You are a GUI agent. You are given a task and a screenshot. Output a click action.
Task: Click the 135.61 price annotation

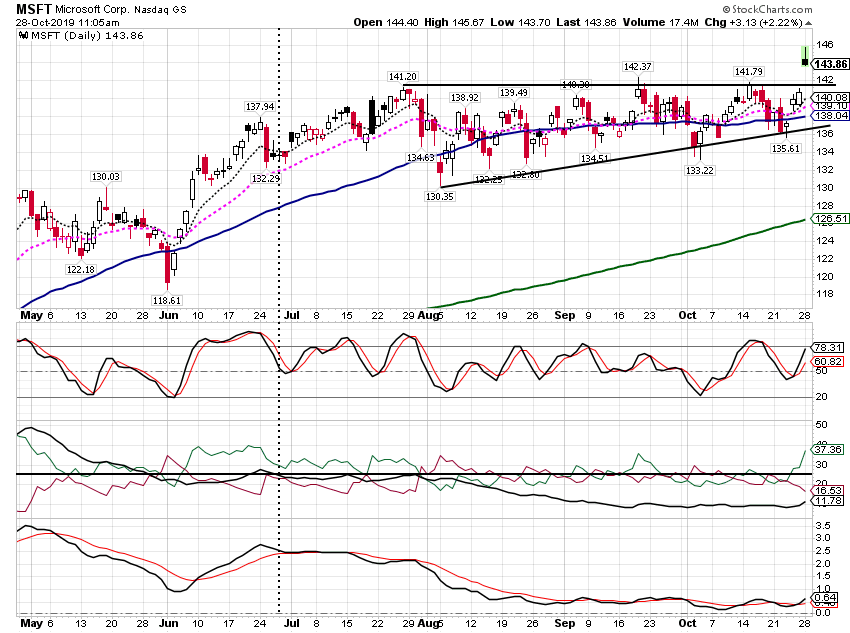click(x=786, y=148)
